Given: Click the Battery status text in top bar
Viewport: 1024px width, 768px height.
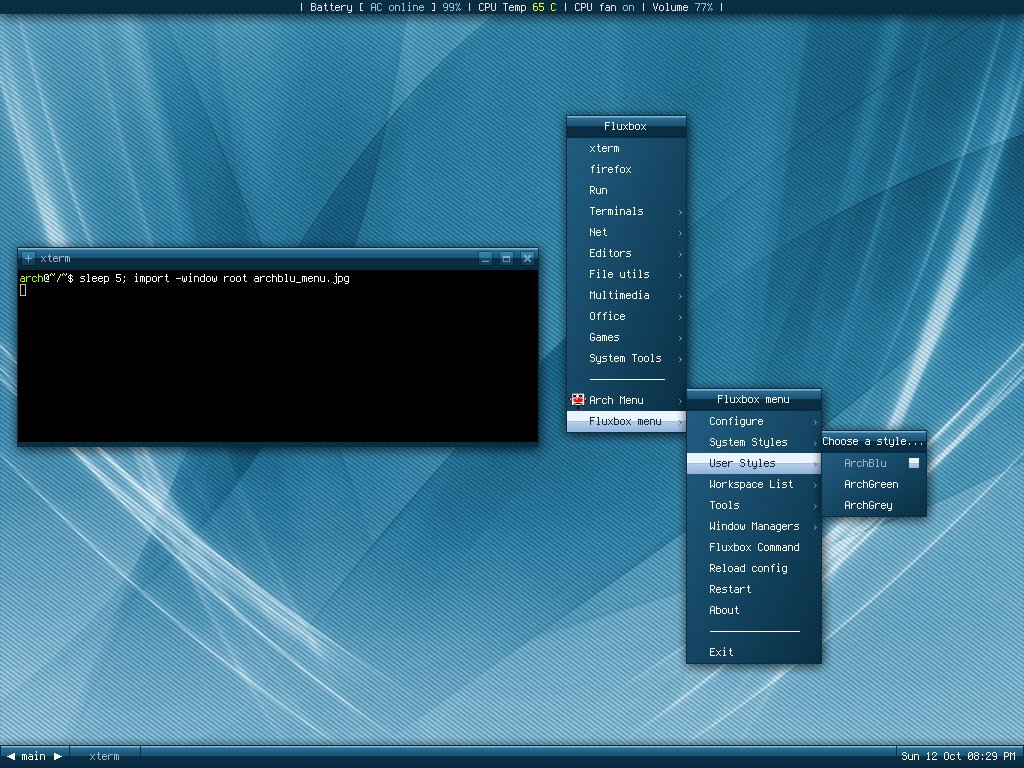Looking at the screenshot, I should click(385, 7).
